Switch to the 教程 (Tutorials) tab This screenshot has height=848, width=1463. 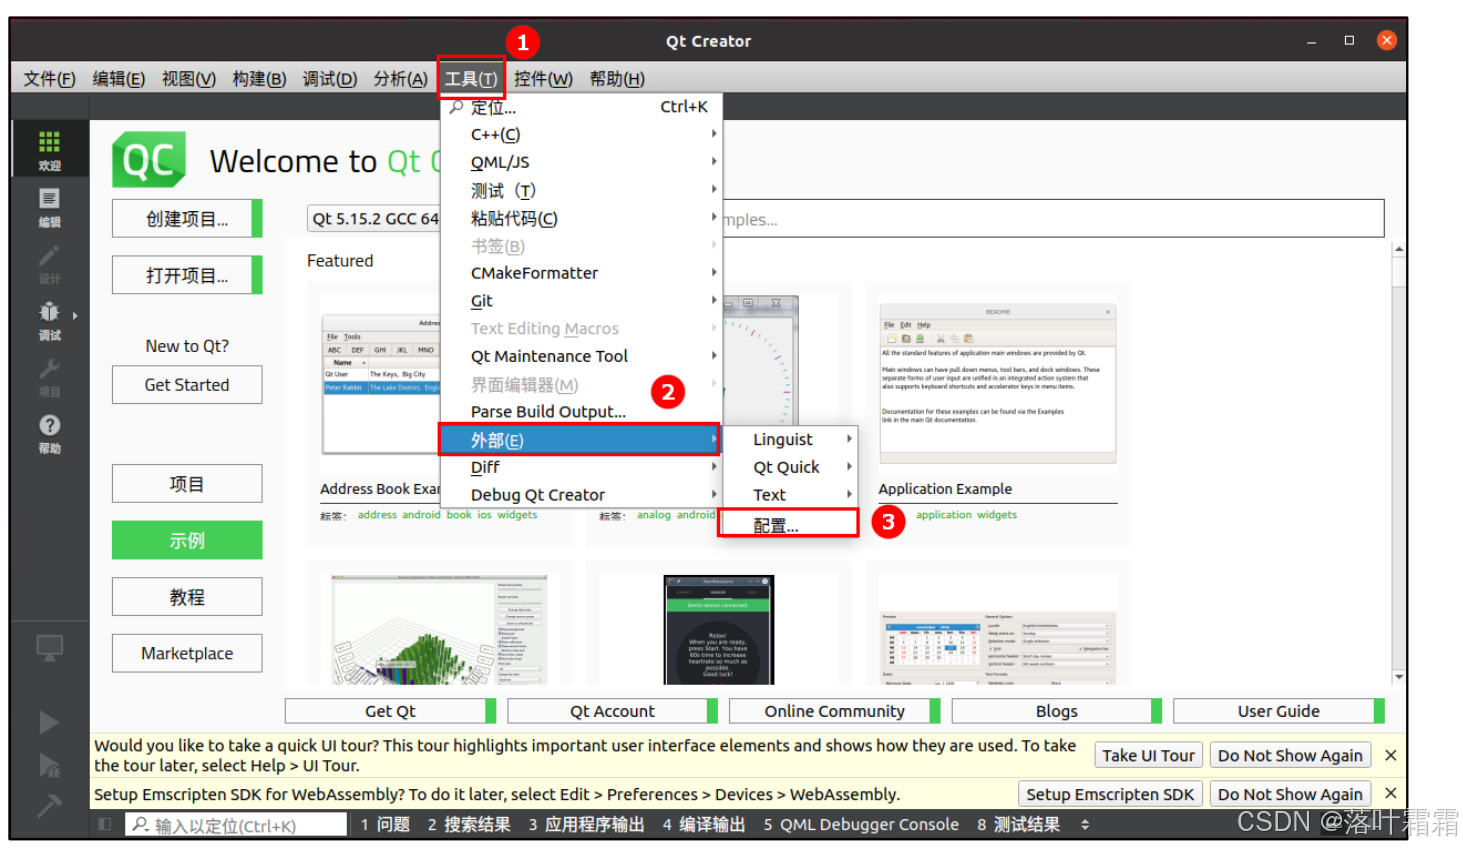pos(187,597)
